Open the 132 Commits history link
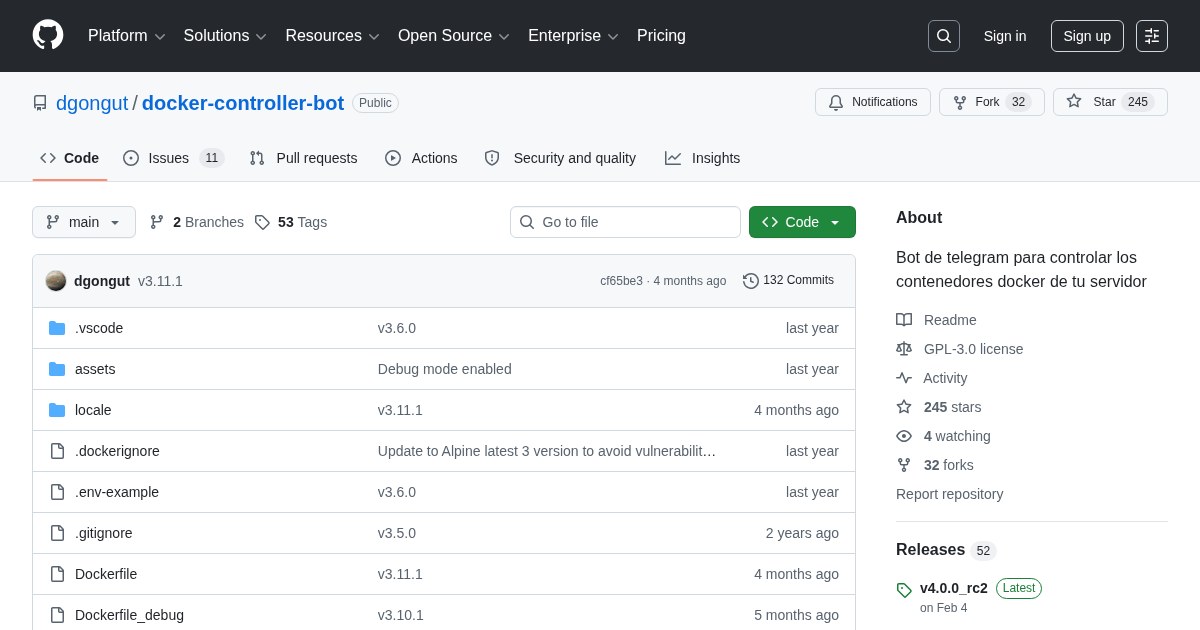Image resolution: width=1200 pixels, height=630 pixels. [788, 280]
